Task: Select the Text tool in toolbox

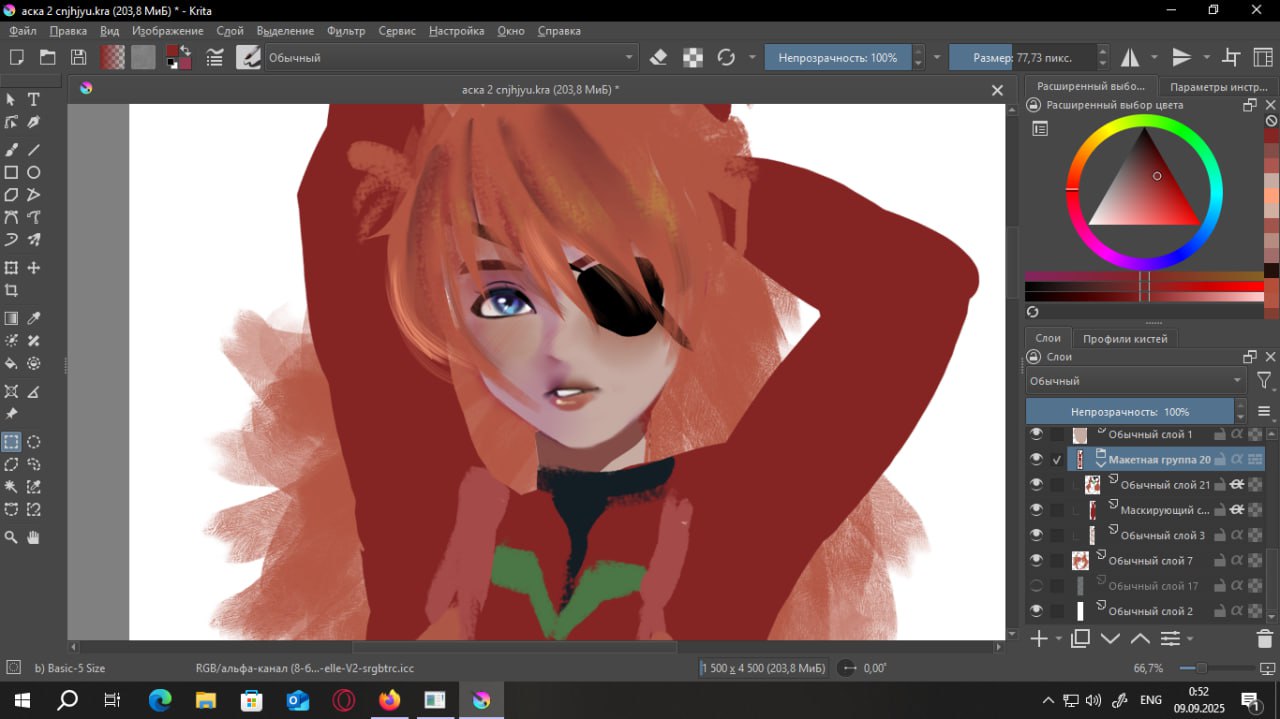Action: point(33,99)
